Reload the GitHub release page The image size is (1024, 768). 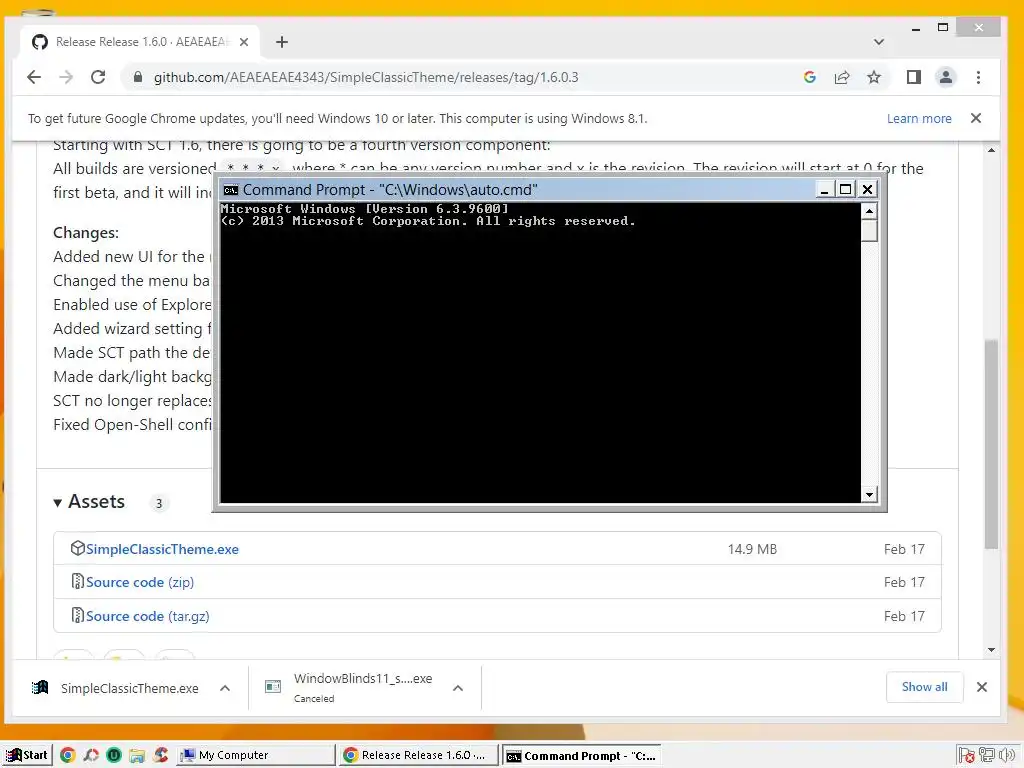[x=98, y=77]
